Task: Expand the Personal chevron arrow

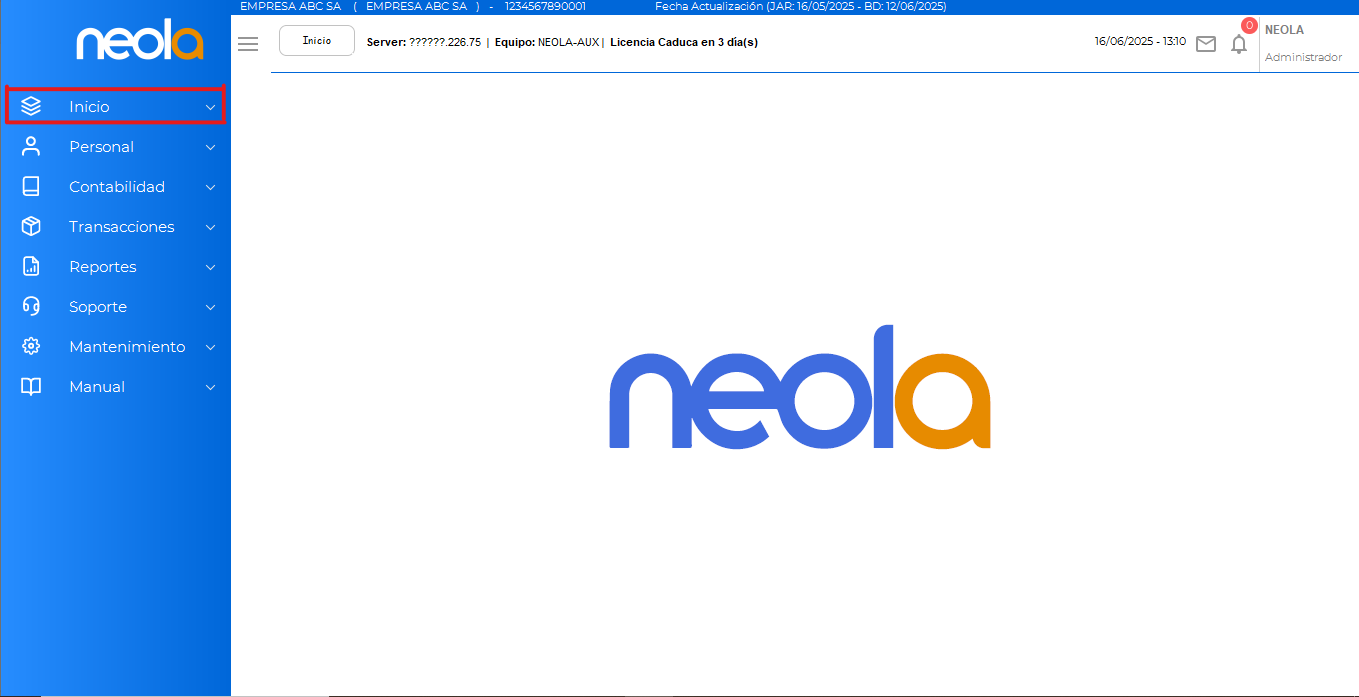Action: [x=210, y=147]
